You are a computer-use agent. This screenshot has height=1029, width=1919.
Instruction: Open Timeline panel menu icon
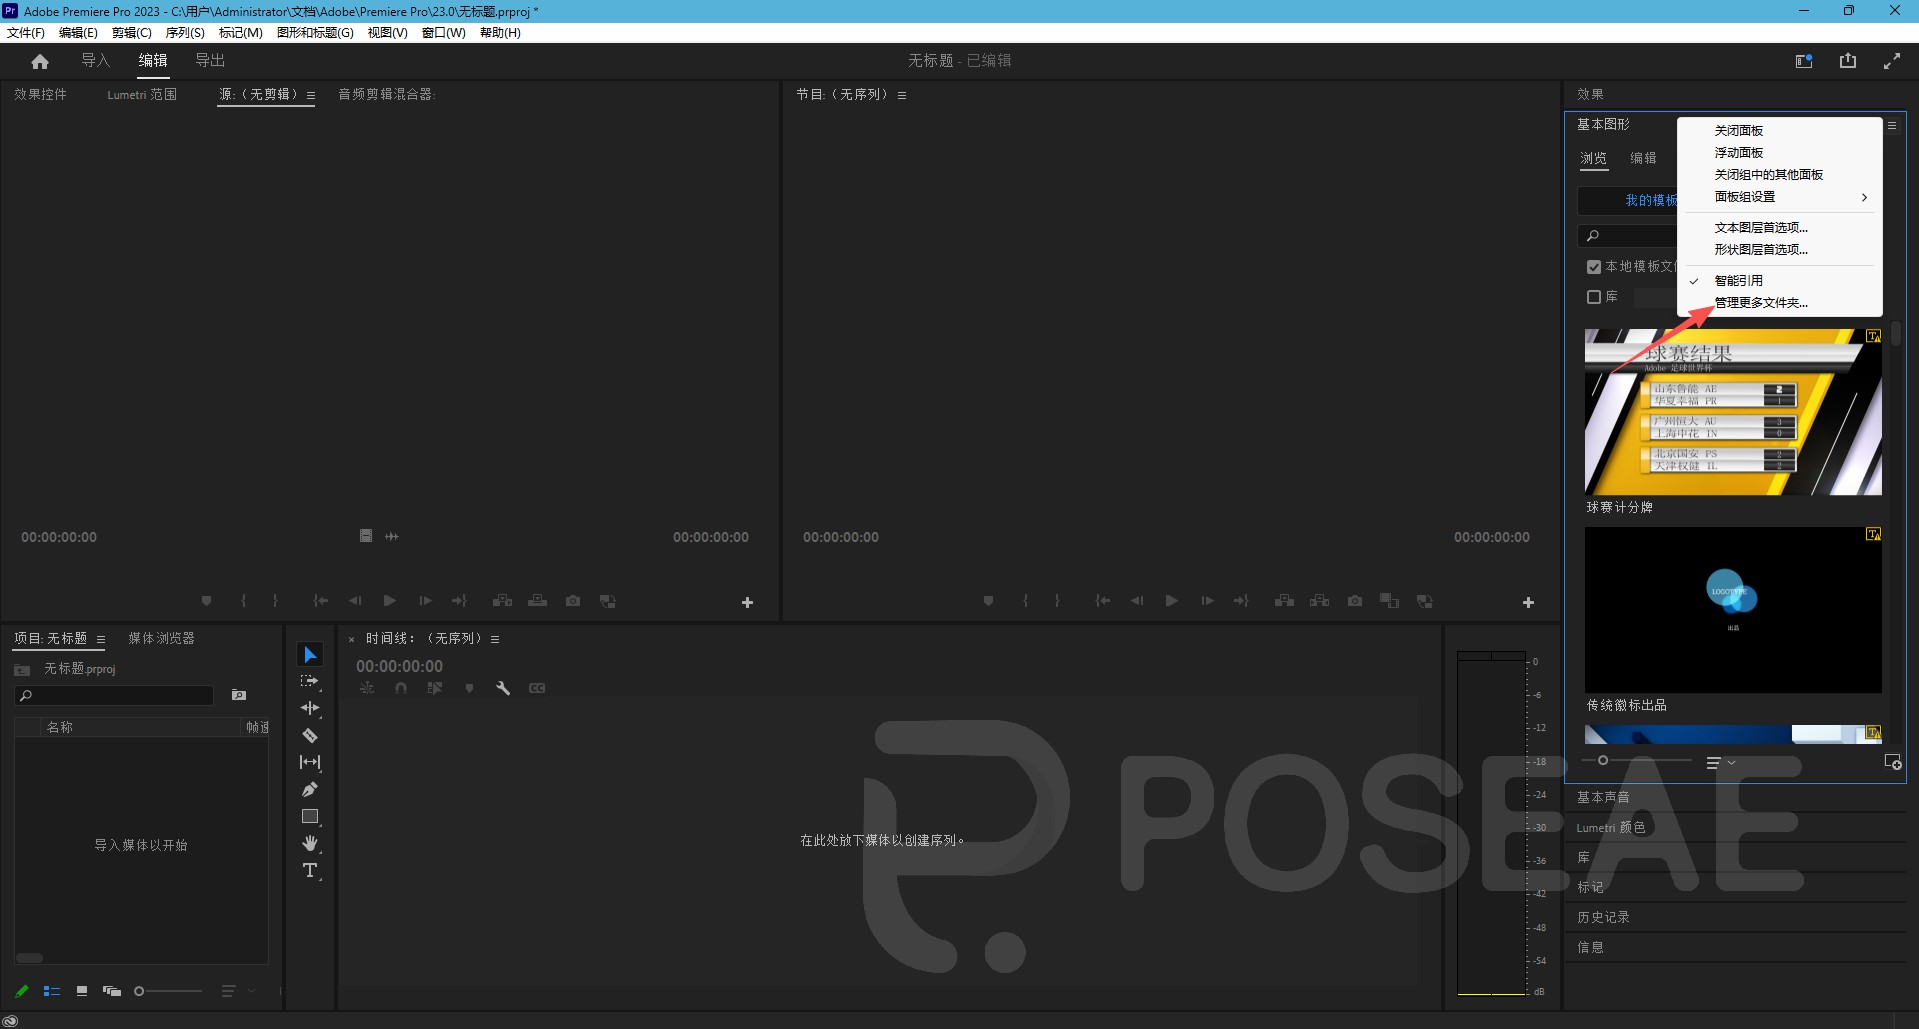[x=495, y=639]
